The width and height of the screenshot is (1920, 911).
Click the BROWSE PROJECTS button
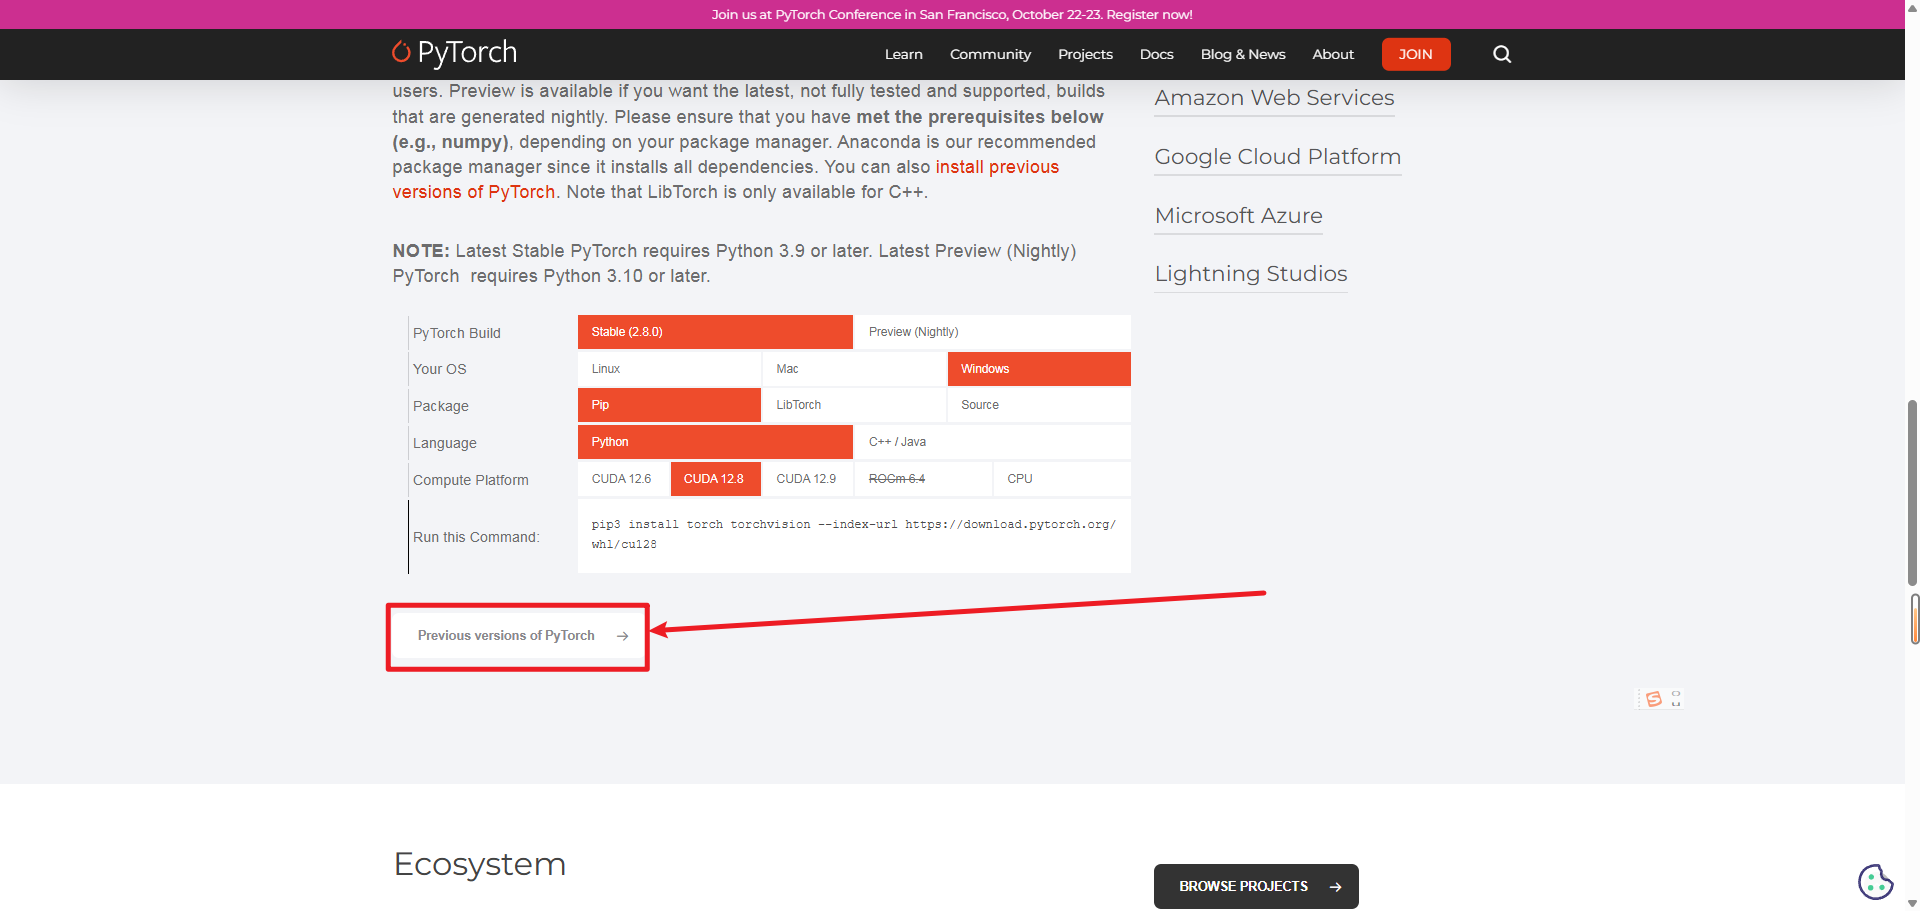pos(1256,887)
